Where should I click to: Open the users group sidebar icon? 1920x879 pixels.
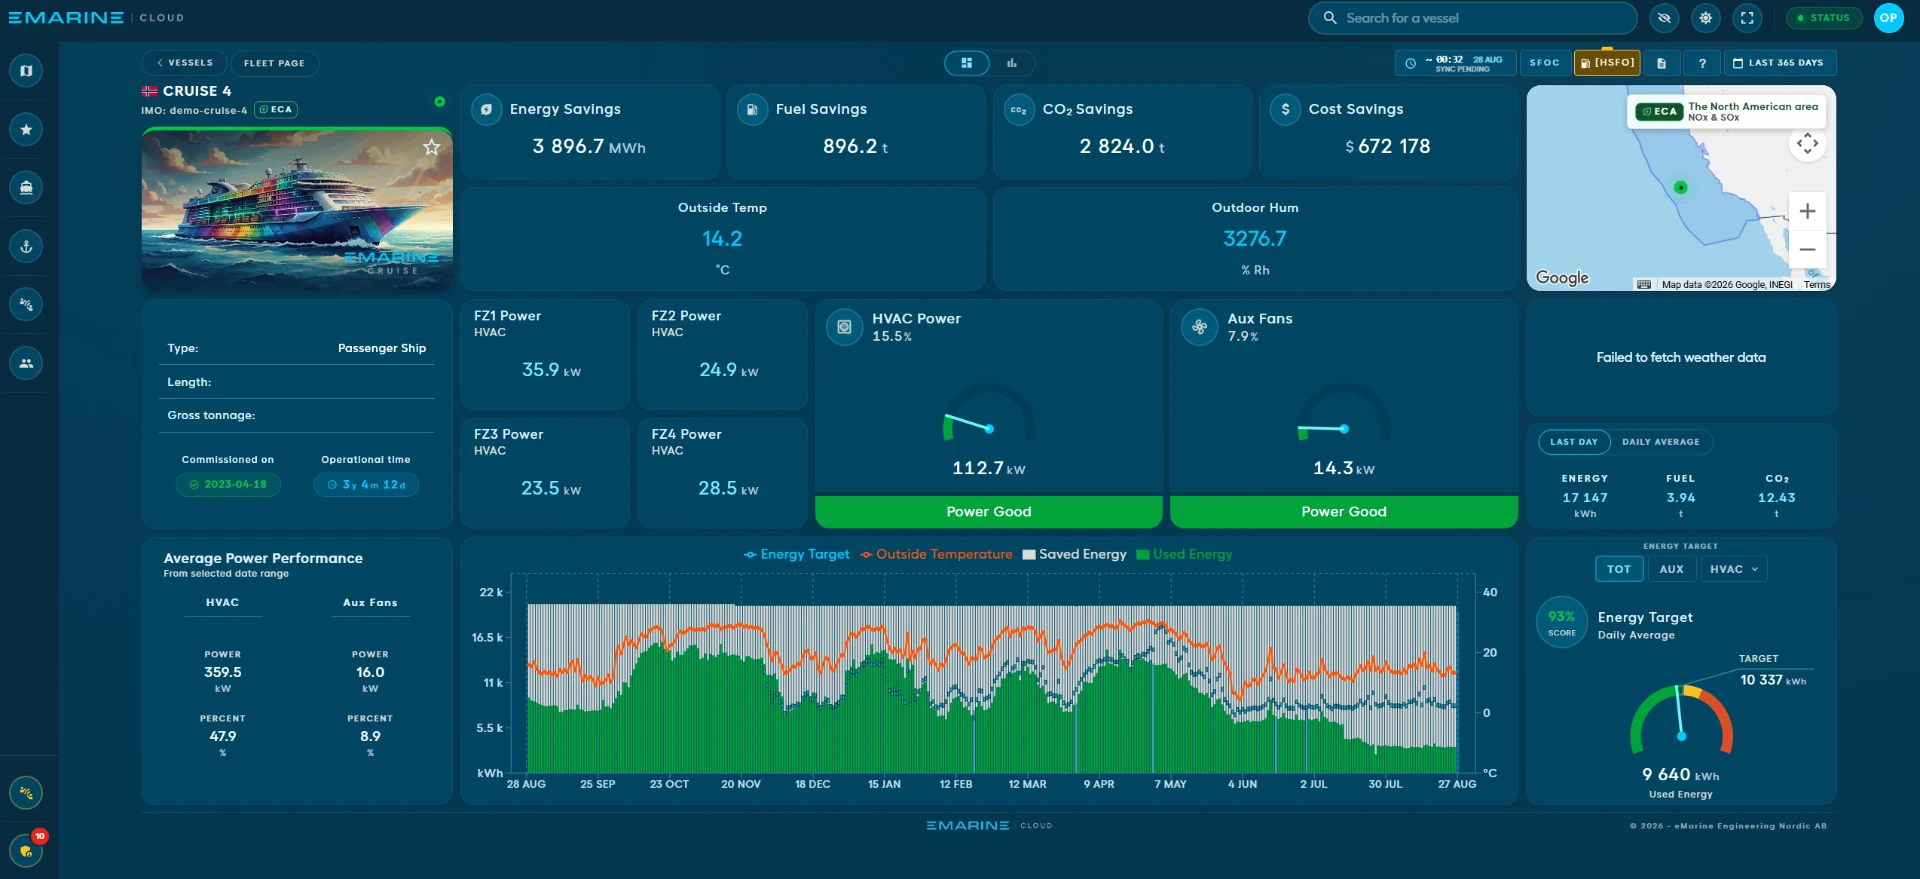pos(26,363)
